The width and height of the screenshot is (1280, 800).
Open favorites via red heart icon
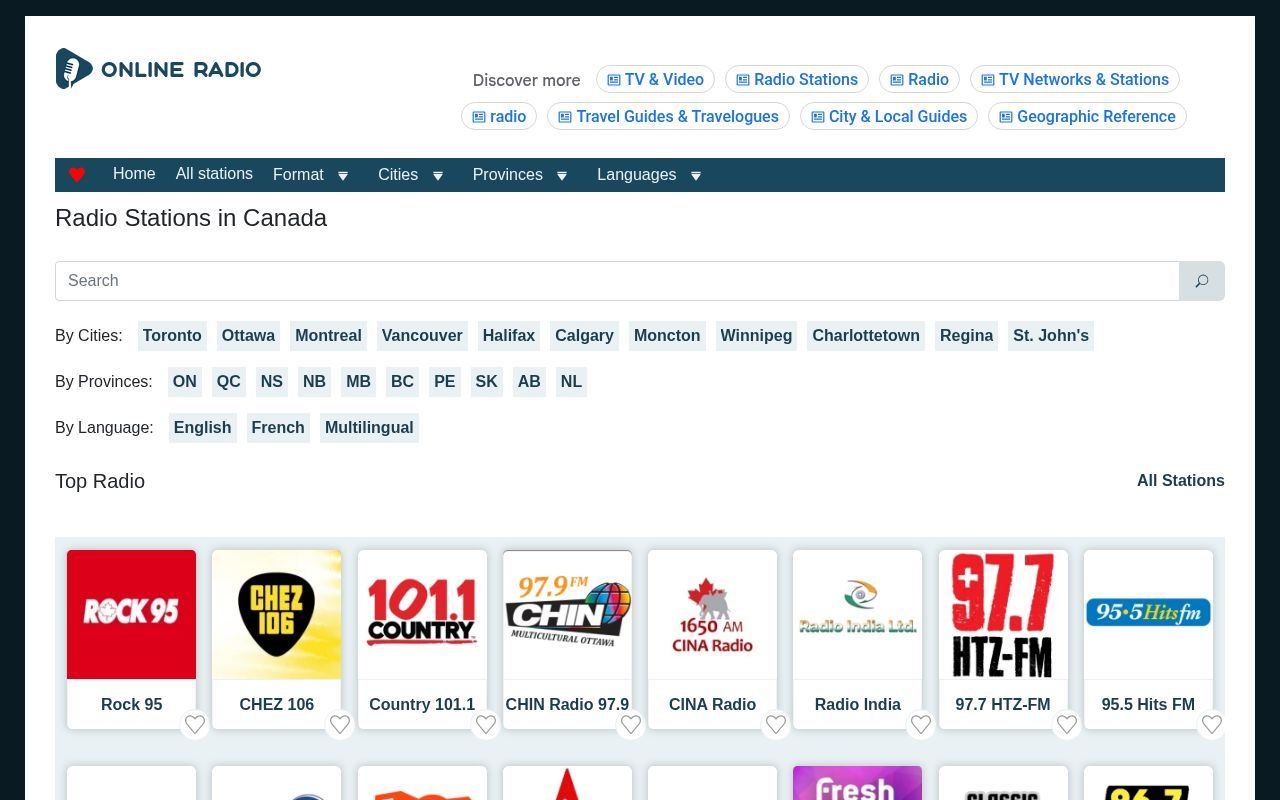tap(77, 175)
